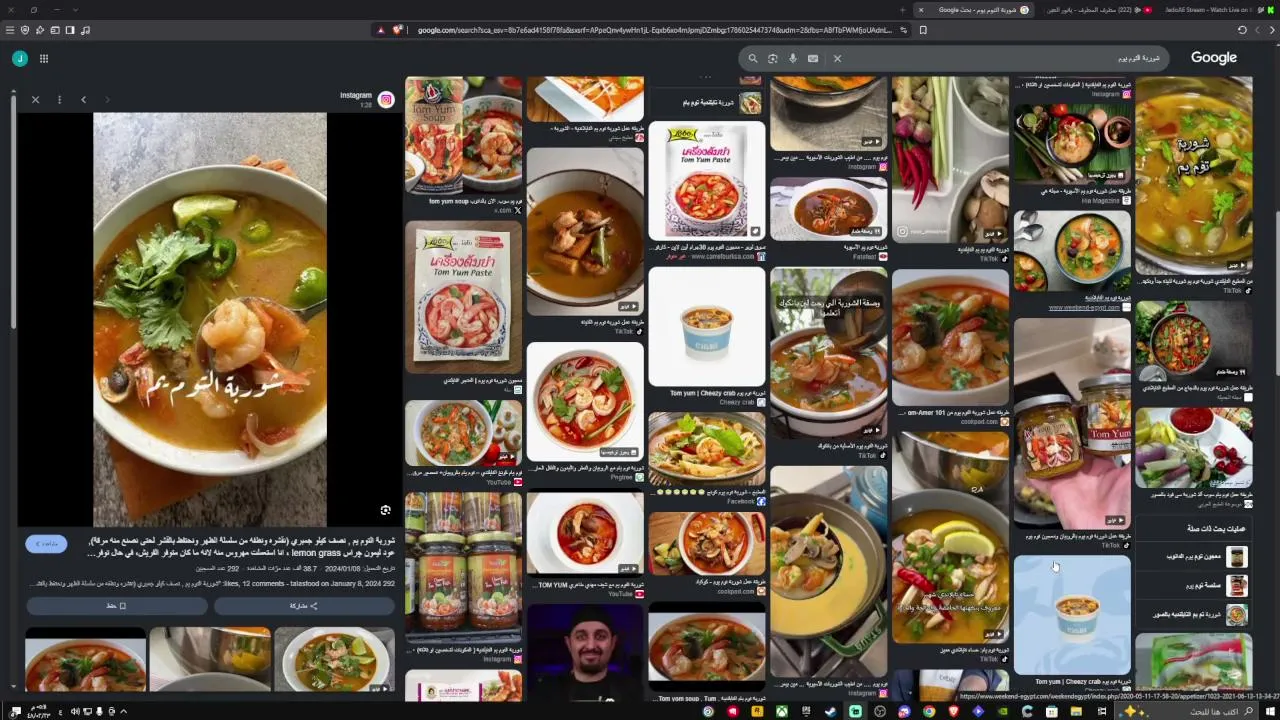Open the large Tom Yum soup preview image
This screenshot has width=1280, height=720.
click(x=210, y=319)
